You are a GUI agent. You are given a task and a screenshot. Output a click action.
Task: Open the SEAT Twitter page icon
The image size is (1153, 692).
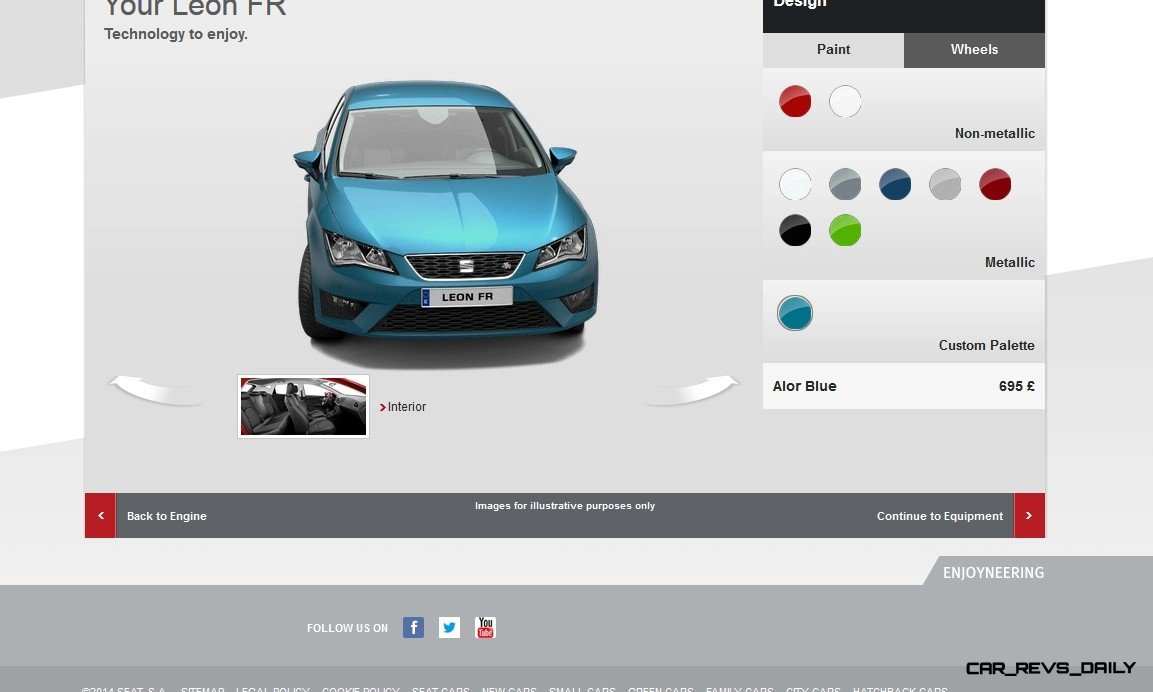coord(449,627)
